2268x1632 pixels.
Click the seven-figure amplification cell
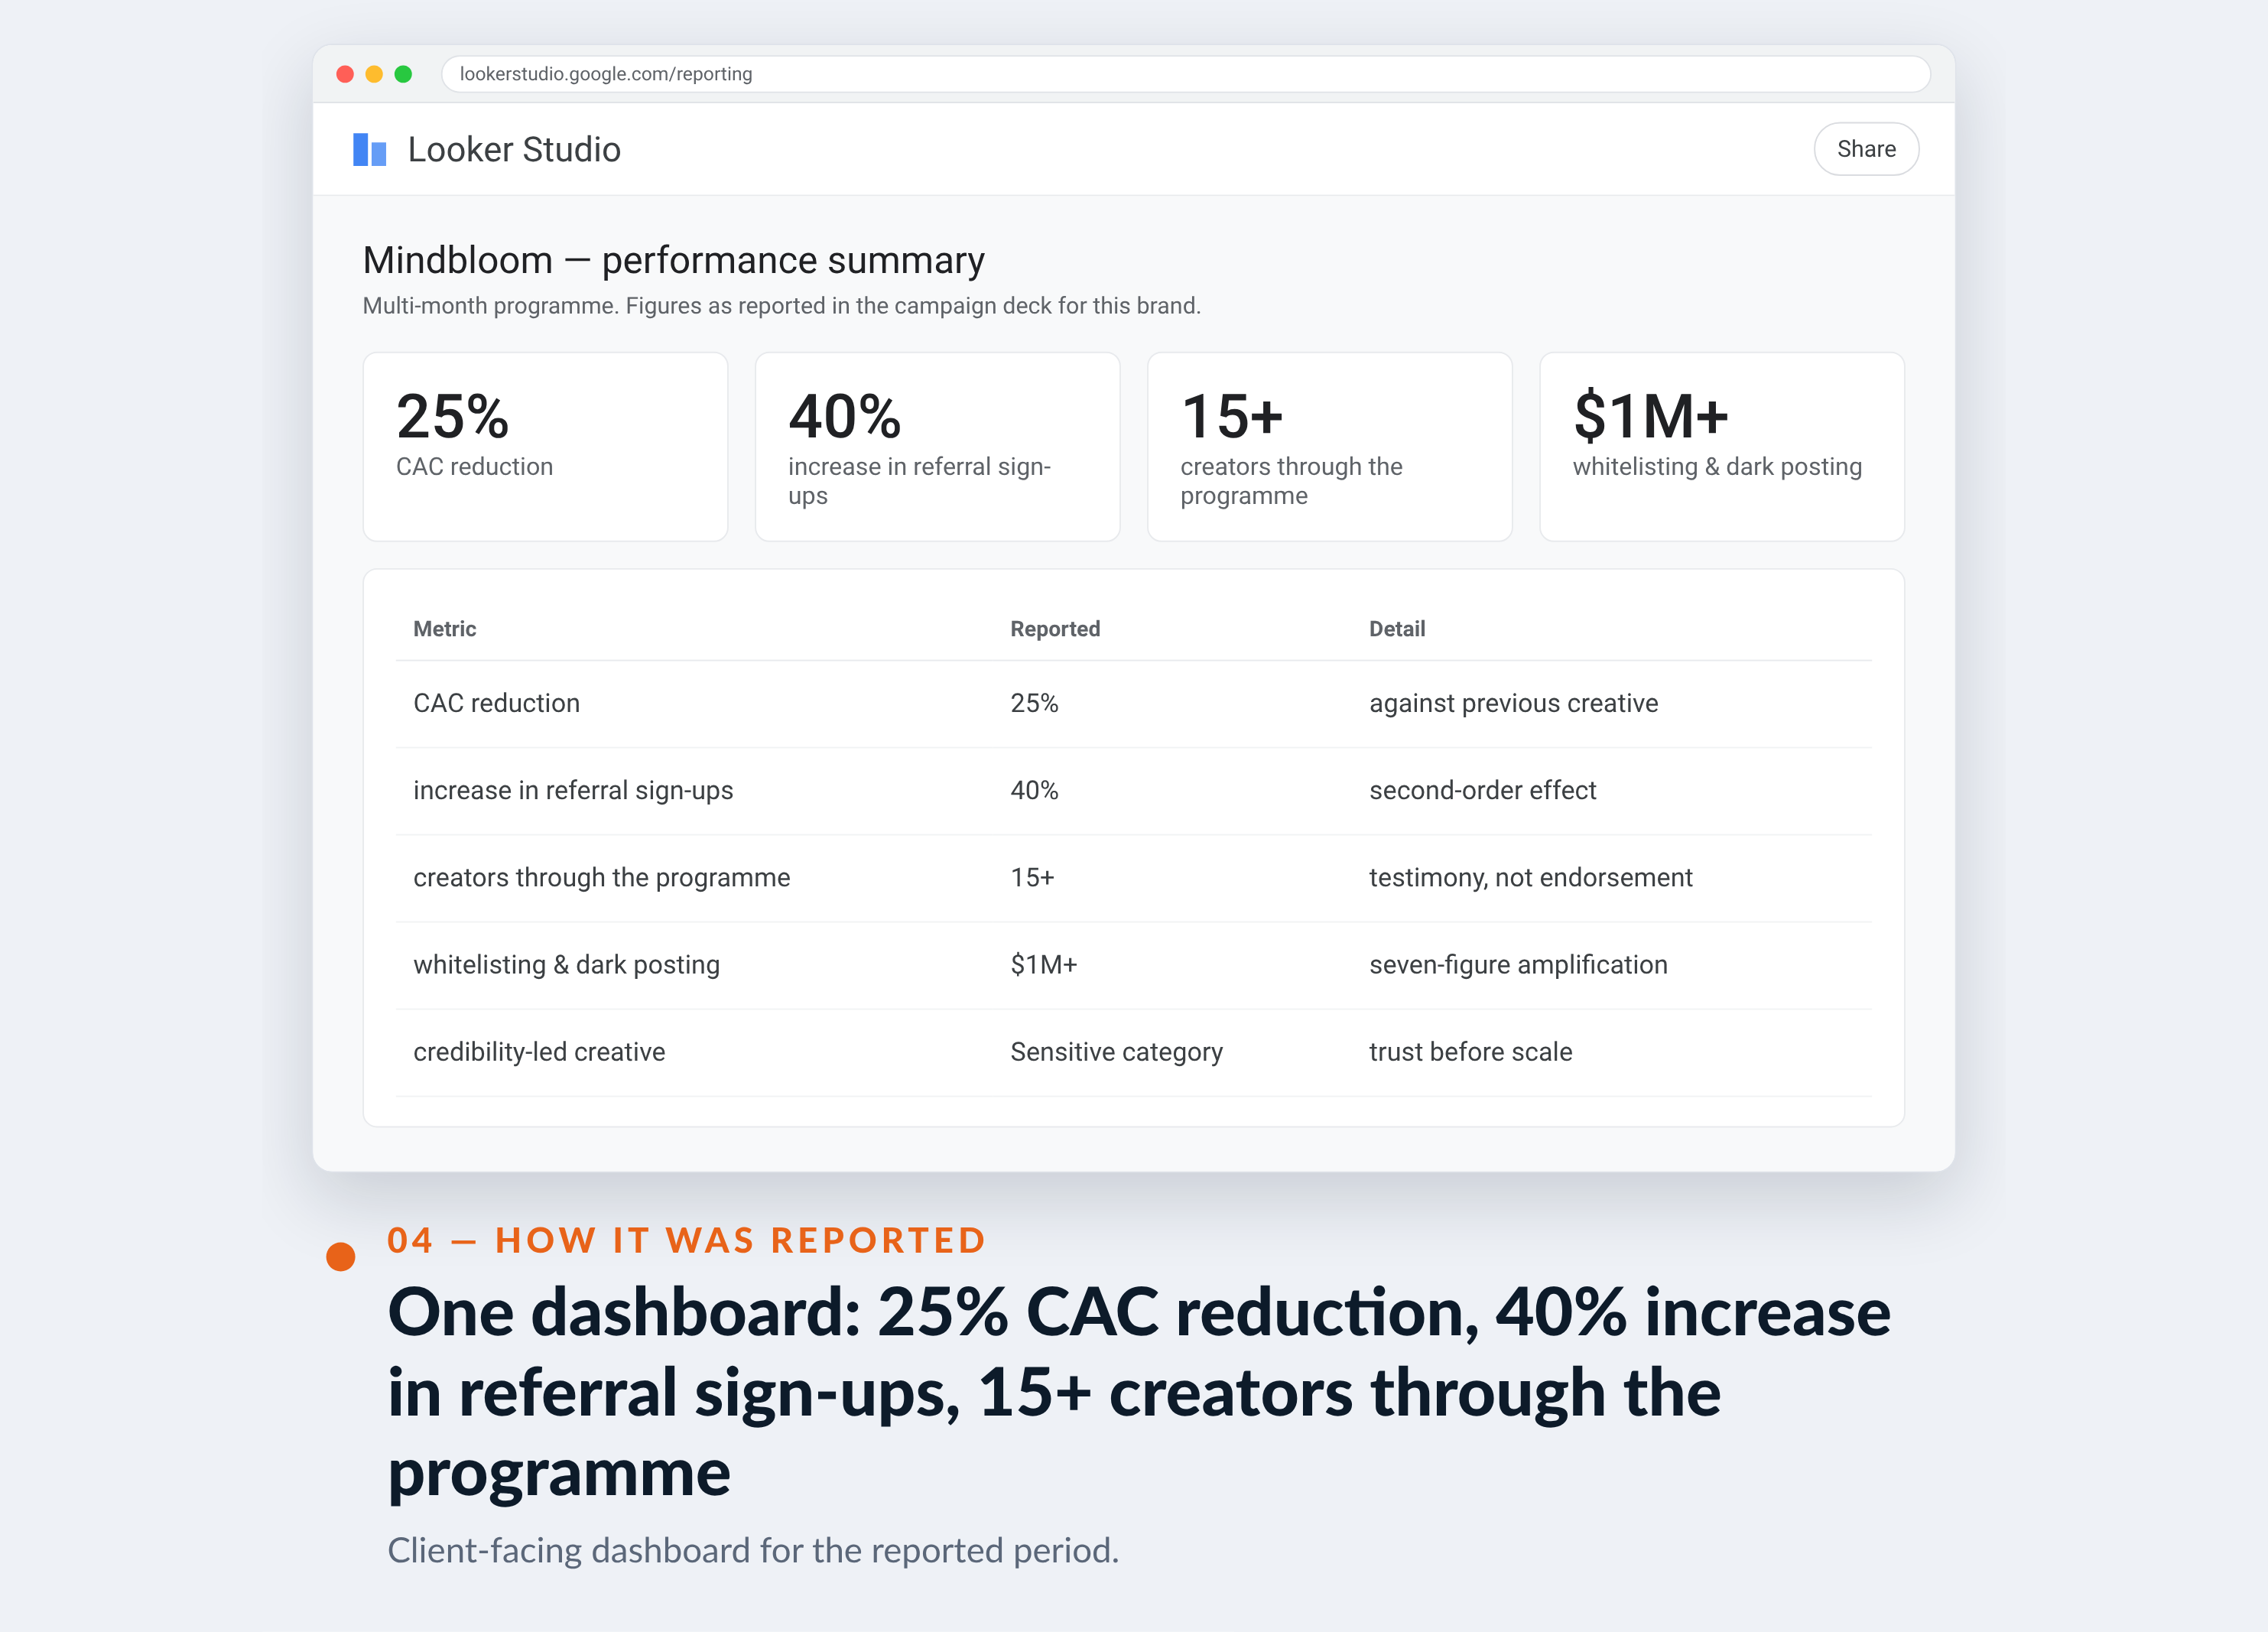pyautogui.click(x=1518, y=964)
